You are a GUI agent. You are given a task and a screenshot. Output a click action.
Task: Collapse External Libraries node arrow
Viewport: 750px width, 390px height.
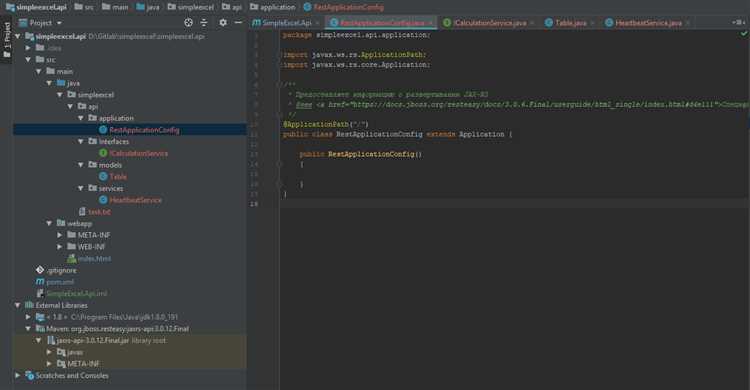[18, 305]
